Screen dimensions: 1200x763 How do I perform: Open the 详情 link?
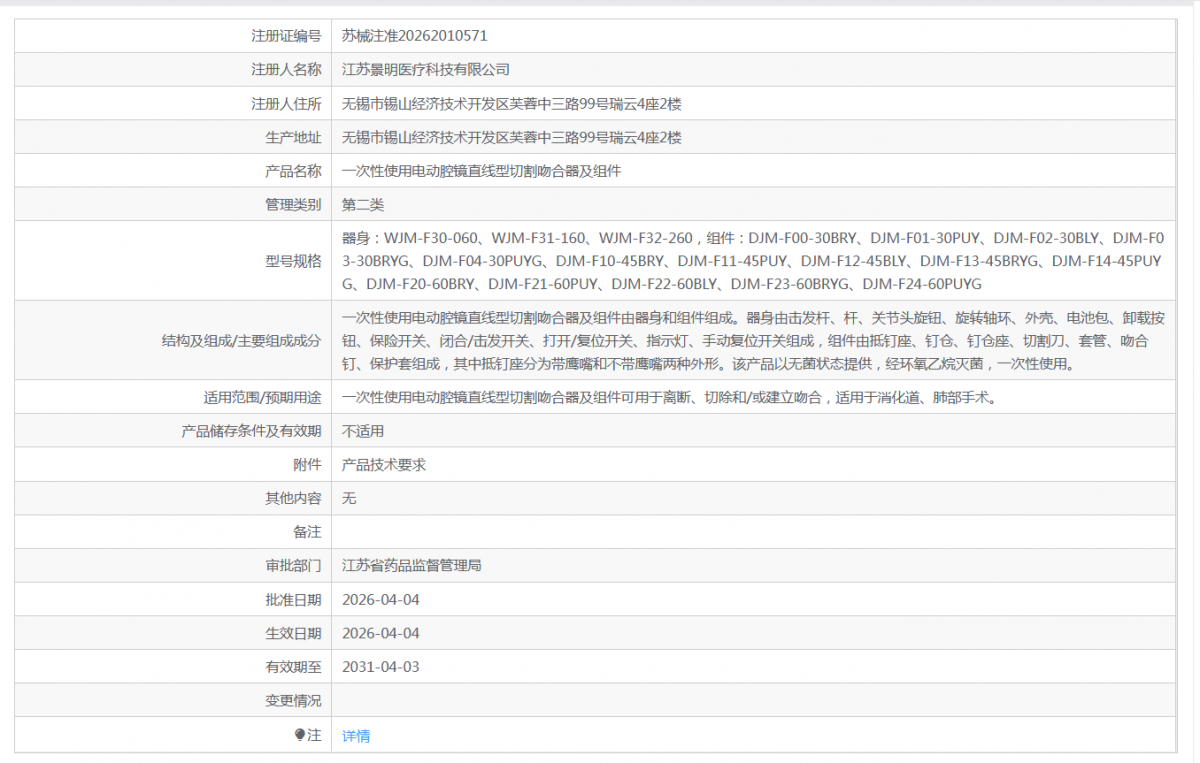pyautogui.click(x=356, y=736)
